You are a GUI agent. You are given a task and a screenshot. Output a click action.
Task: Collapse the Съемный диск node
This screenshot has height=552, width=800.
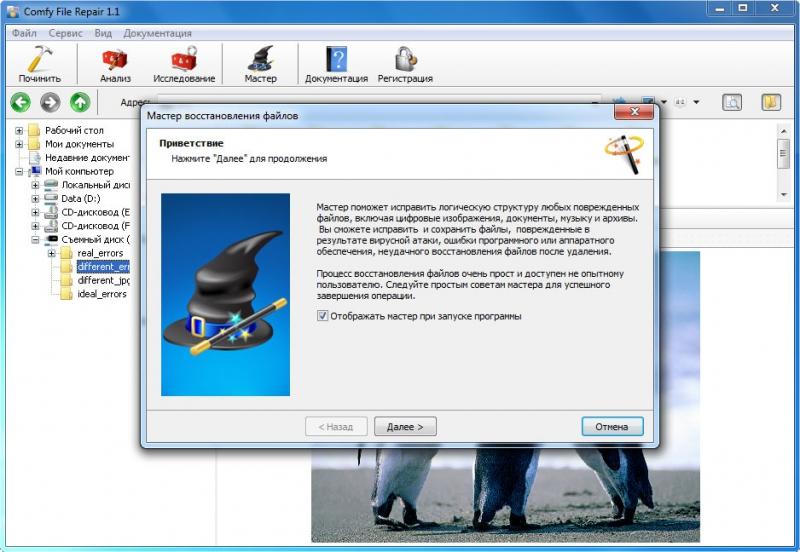pyautogui.click(x=35, y=240)
